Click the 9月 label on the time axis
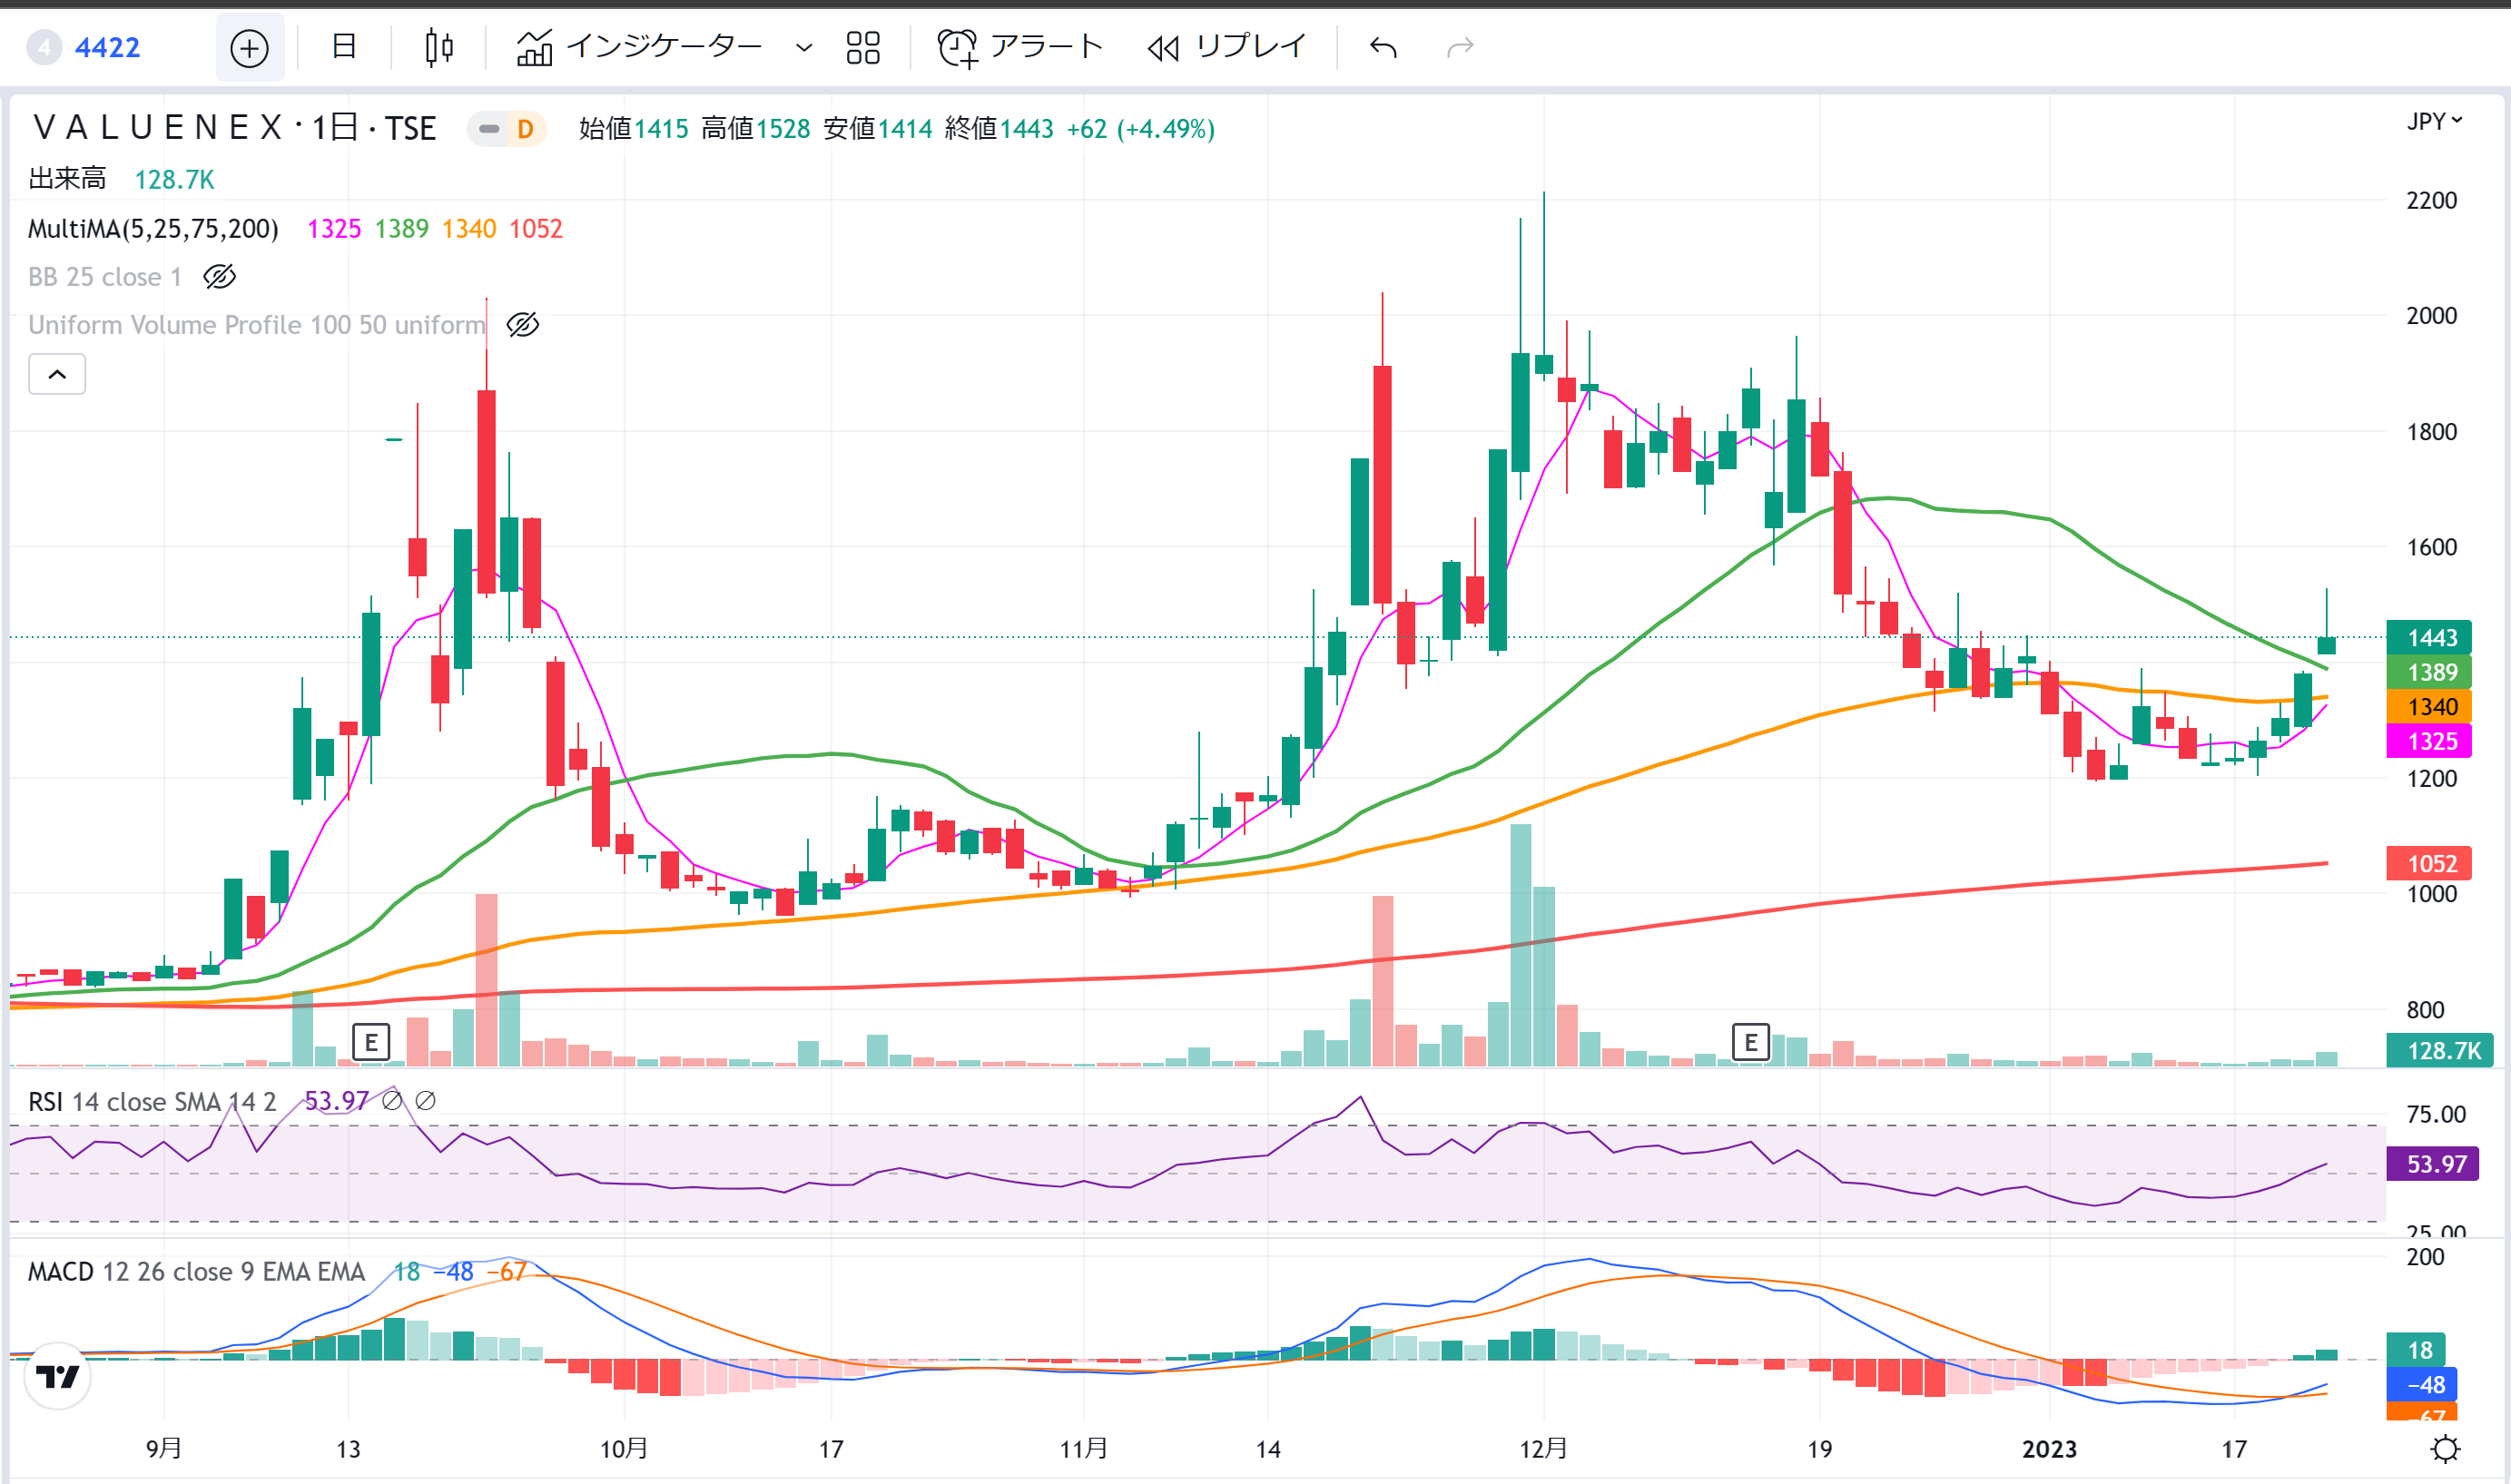Image resolution: width=2511 pixels, height=1484 pixels. tap(164, 1448)
